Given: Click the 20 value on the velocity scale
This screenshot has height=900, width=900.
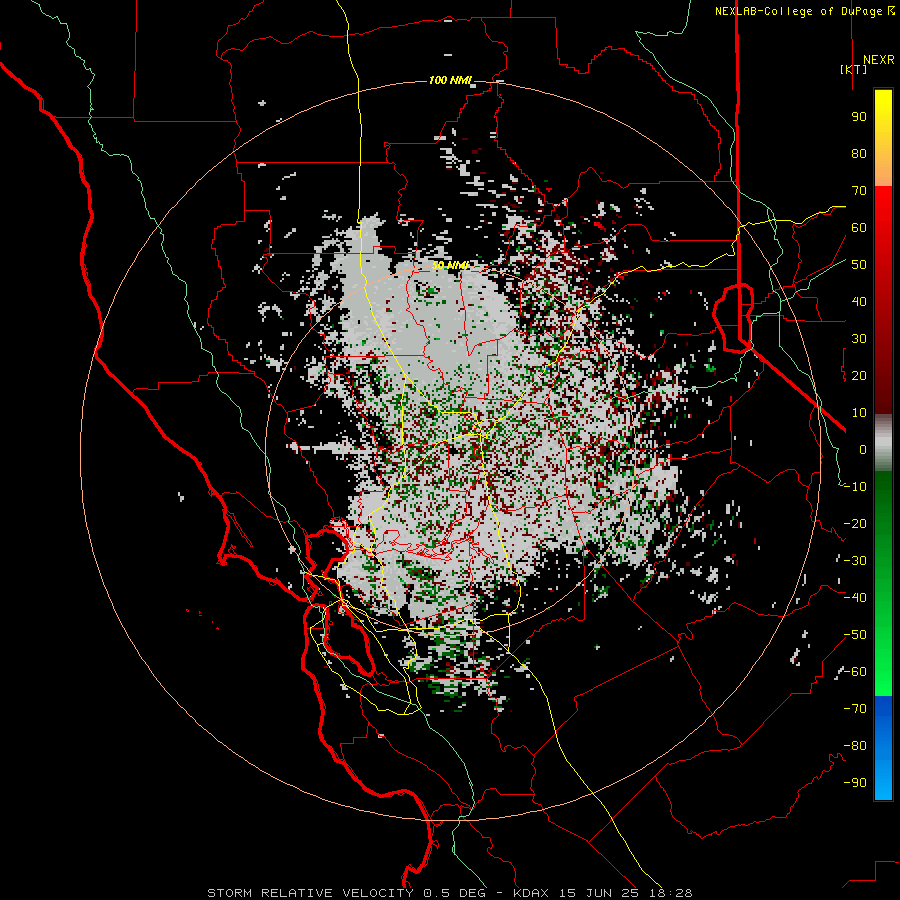Looking at the screenshot, I should pos(859,376).
